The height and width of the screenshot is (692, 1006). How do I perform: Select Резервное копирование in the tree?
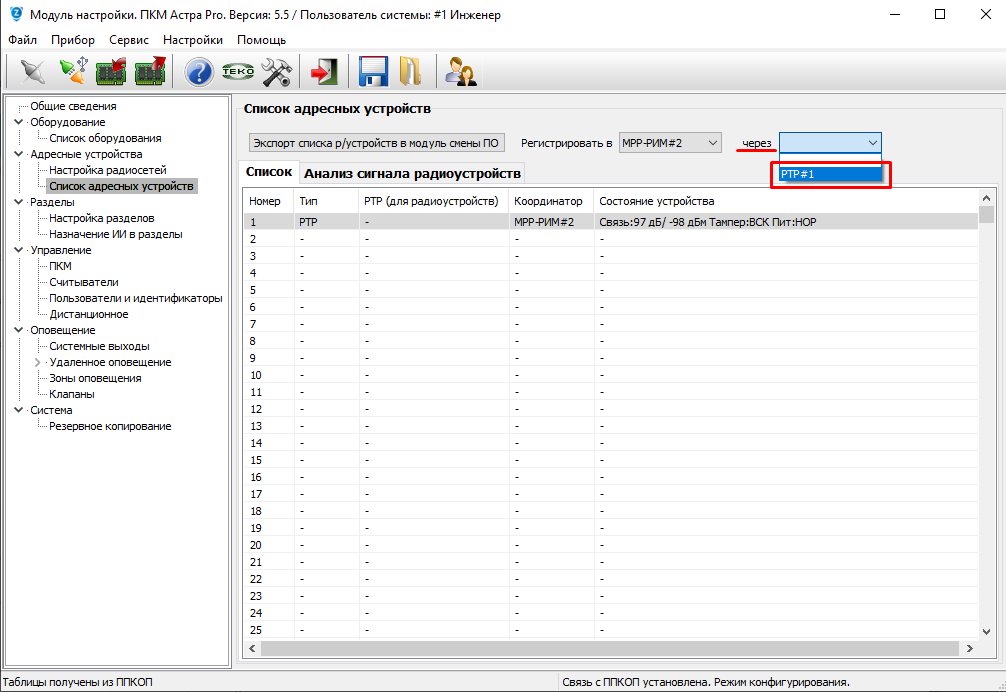click(x=110, y=426)
